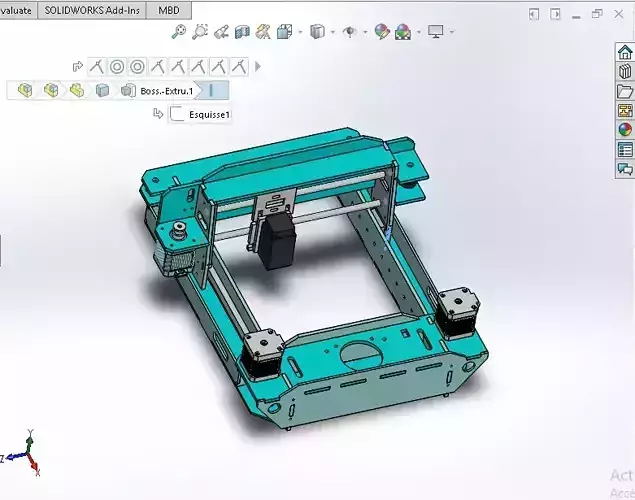
Task: Click the Previous View icon
Action: pos(221,32)
